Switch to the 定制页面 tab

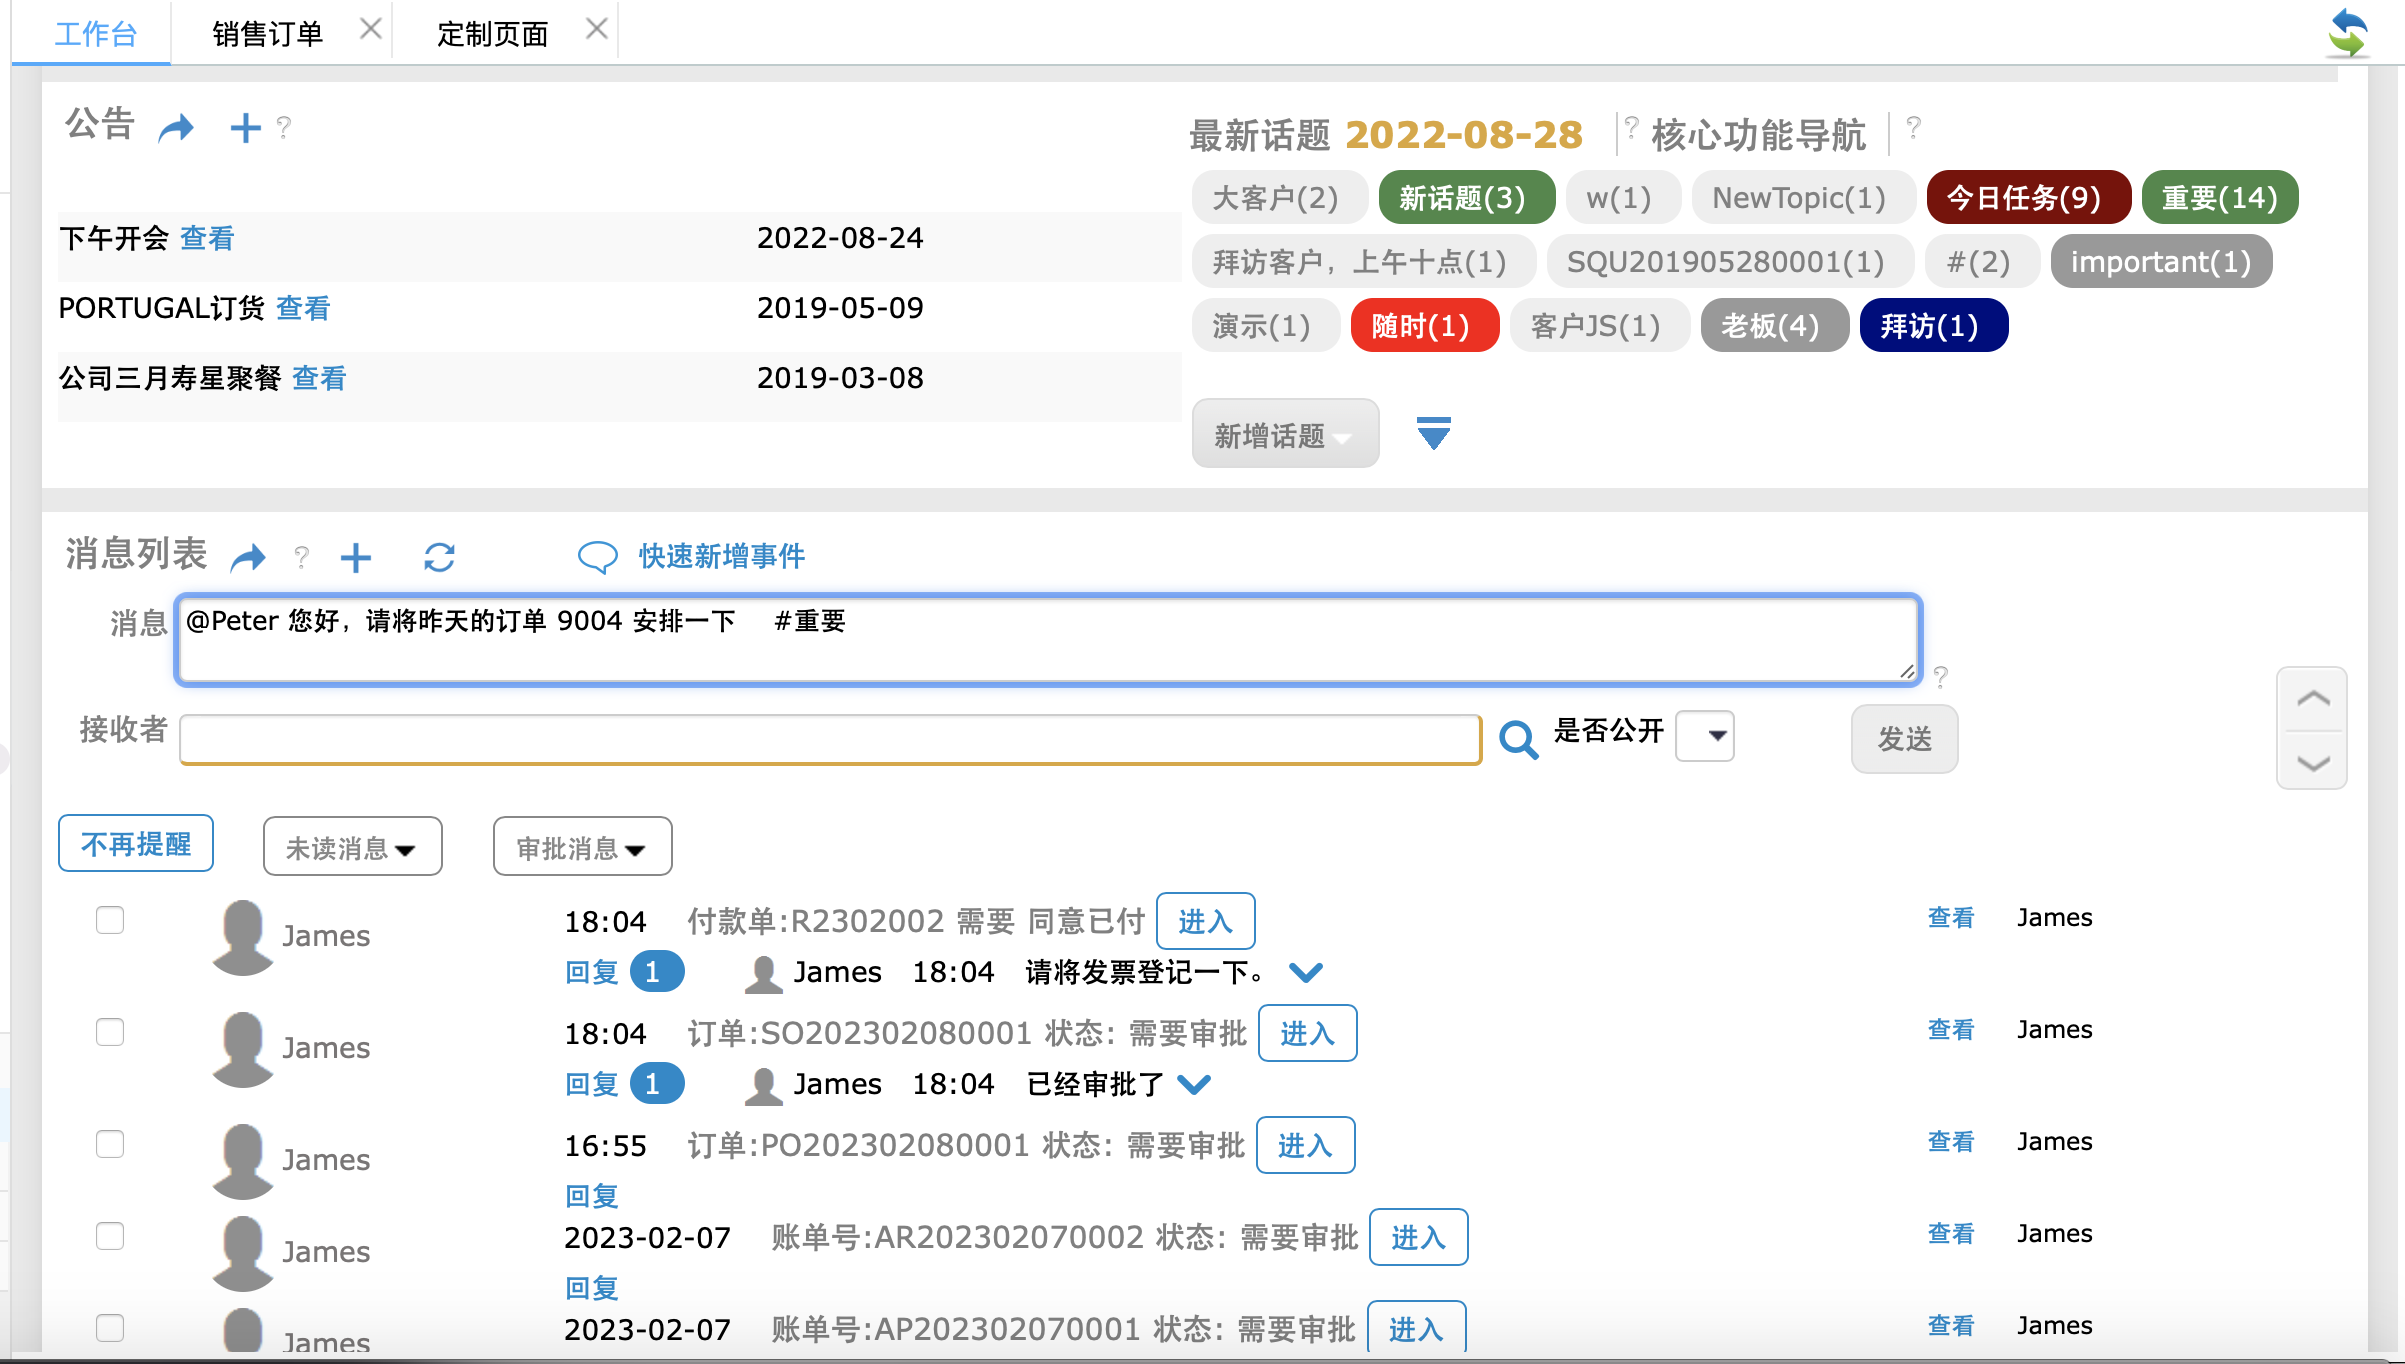coord(493,34)
